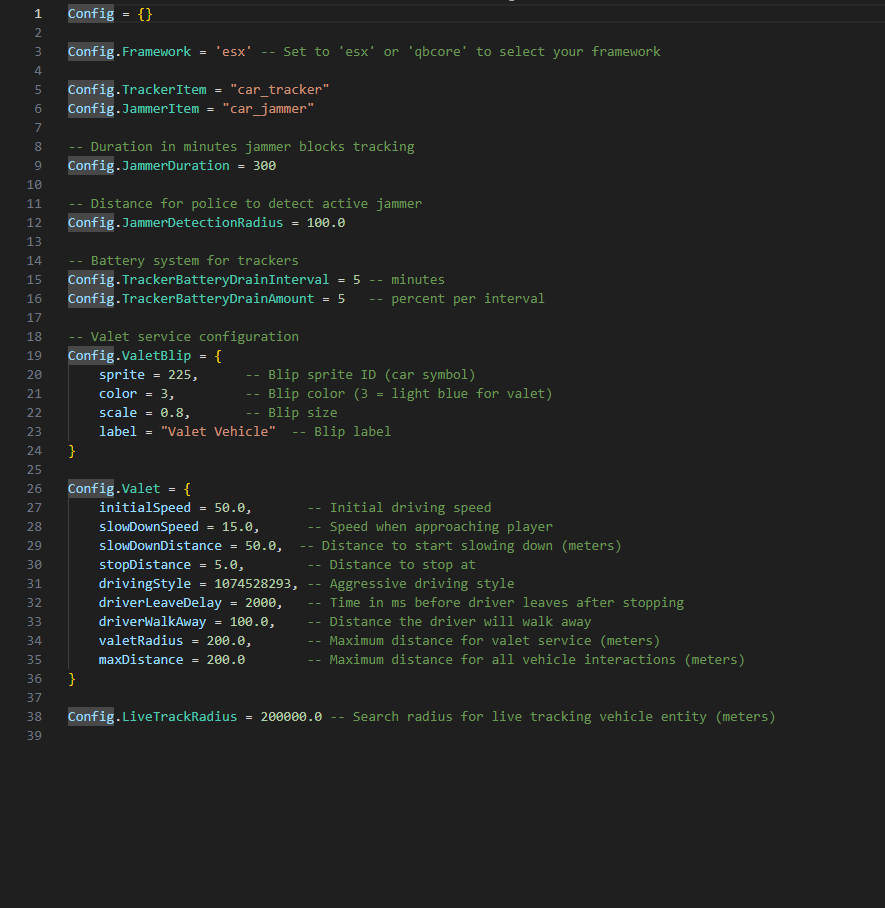Click the "car_tracker" string value
The image size is (885, 908).
coord(280,90)
